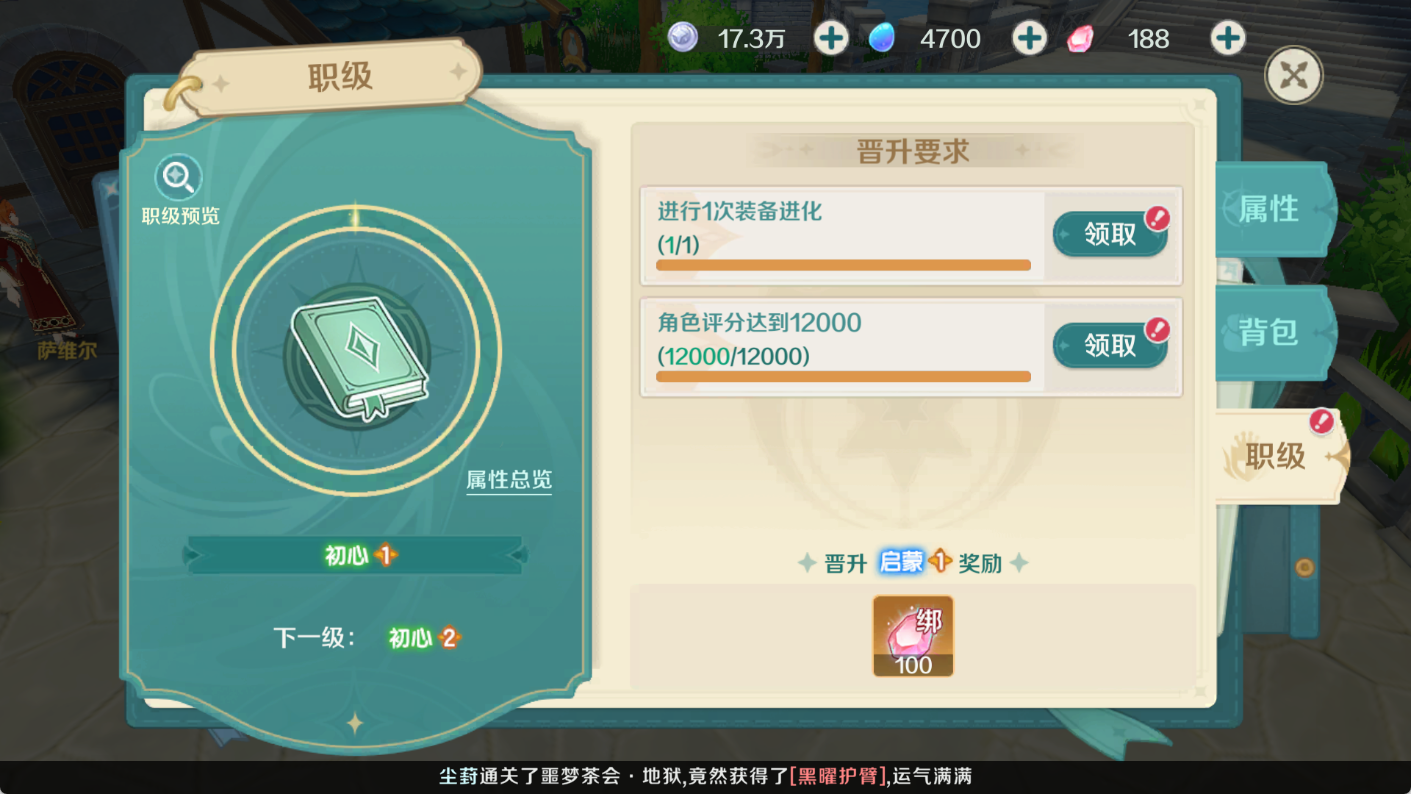The image size is (1411, 794).
Task: Add blue gems with the plus icon
Action: (x=1029, y=39)
